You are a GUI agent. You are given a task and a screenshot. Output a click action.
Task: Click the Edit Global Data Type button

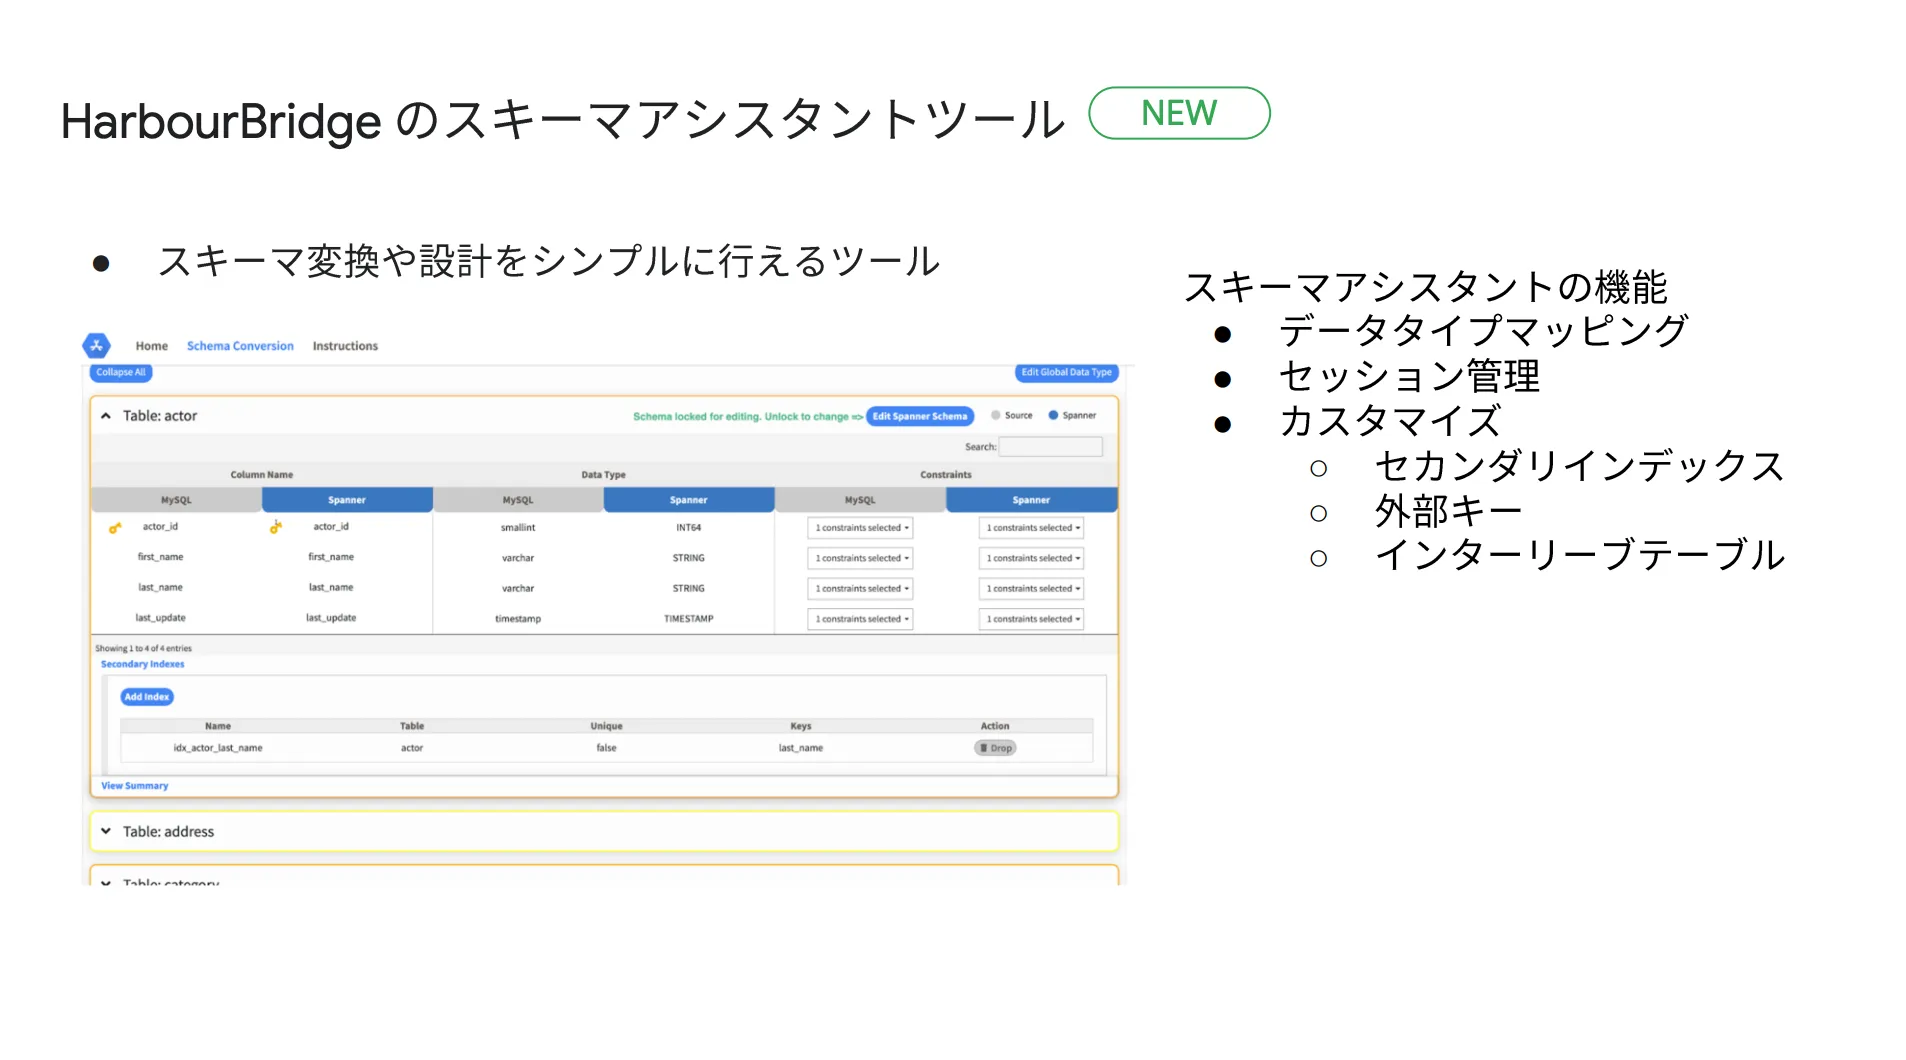tap(1066, 372)
